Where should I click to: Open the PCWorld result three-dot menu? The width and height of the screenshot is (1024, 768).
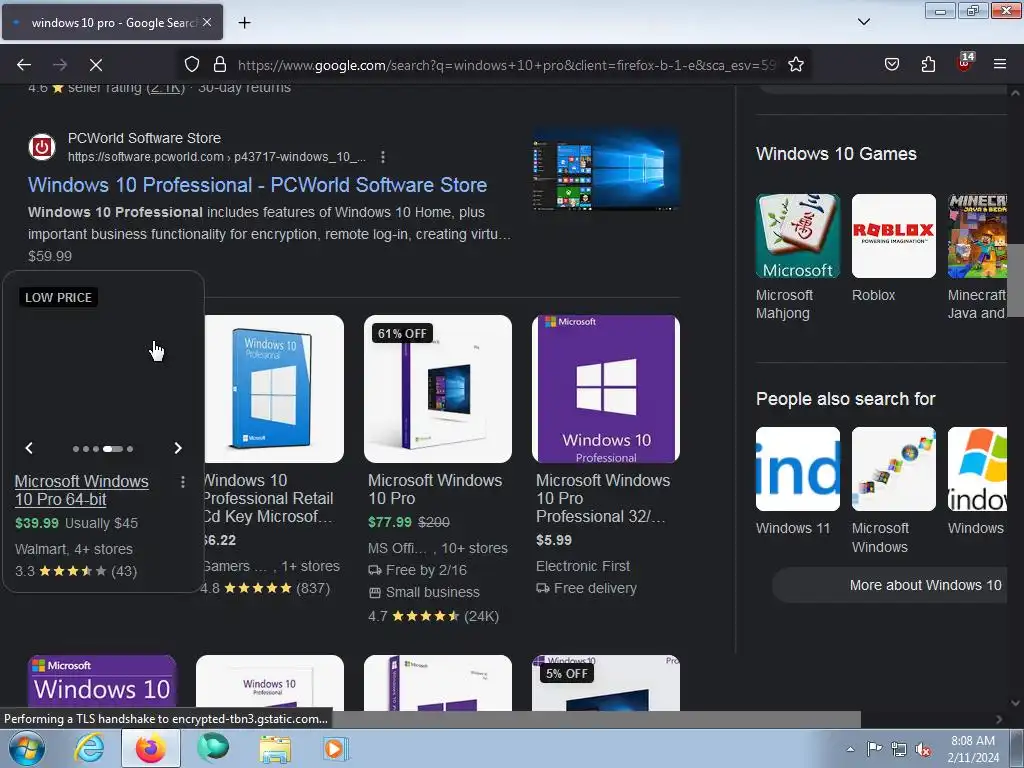(x=383, y=157)
